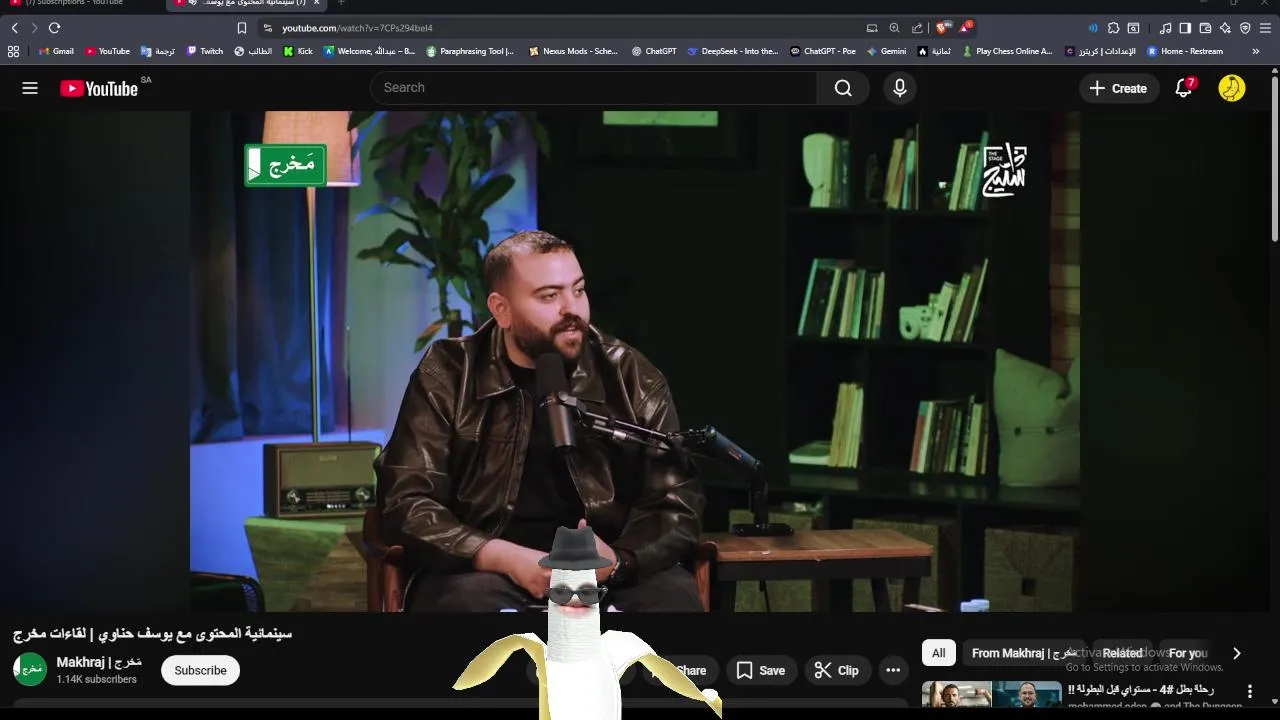Image resolution: width=1280 pixels, height=720 pixels.
Task: Open the account avatar menu
Action: pyautogui.click(x=1232, y=88)
